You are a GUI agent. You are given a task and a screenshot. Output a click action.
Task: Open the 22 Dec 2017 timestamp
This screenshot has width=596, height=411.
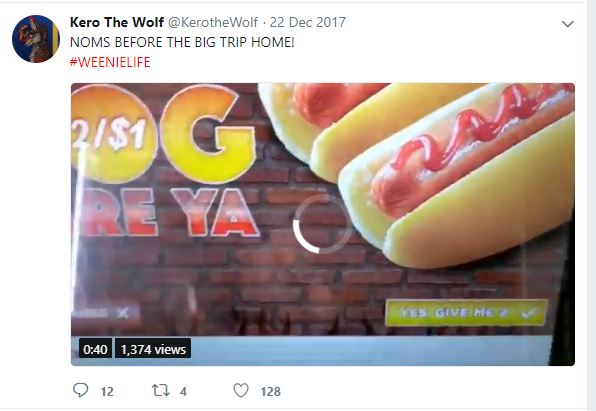coord(308,22)
